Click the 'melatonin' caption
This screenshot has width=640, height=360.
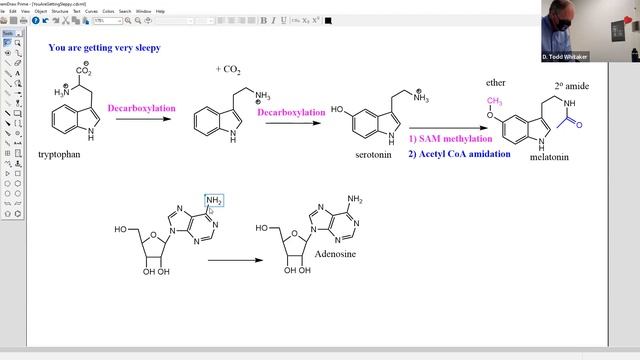[549, 157]
